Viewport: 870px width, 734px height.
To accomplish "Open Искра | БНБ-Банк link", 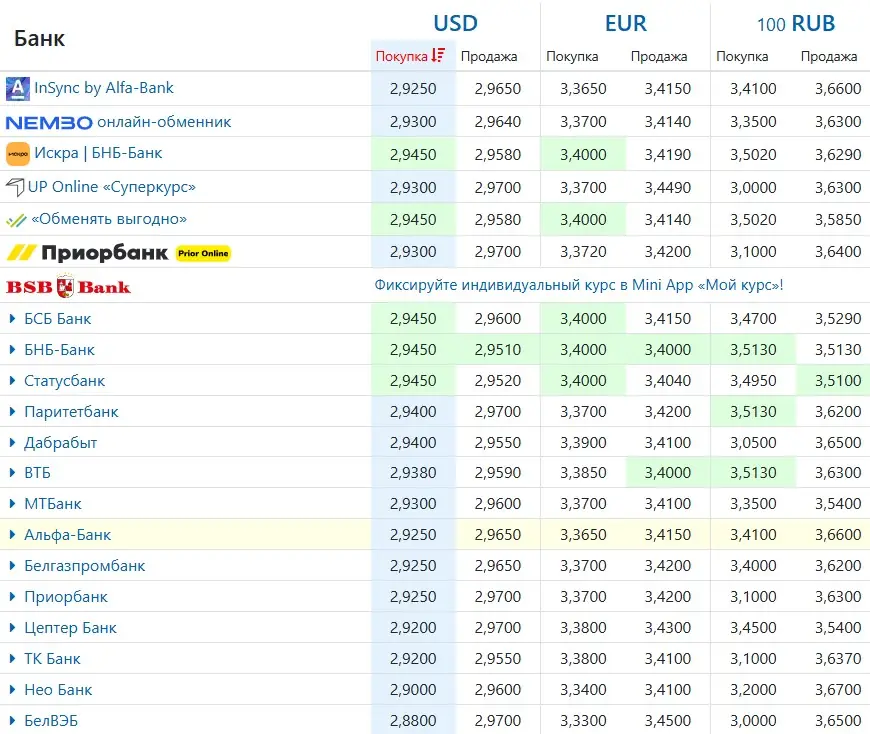I will 98,153.
